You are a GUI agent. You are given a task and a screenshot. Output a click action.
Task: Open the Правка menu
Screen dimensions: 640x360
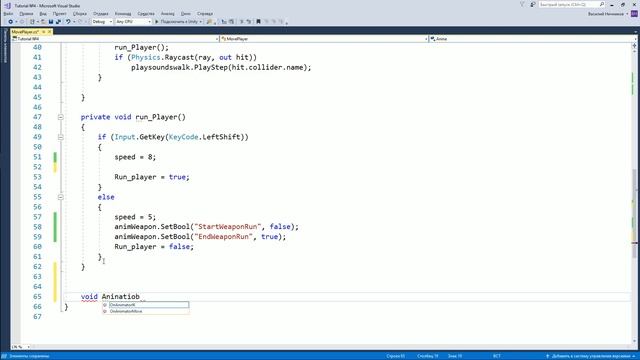(x=26, y=14)
